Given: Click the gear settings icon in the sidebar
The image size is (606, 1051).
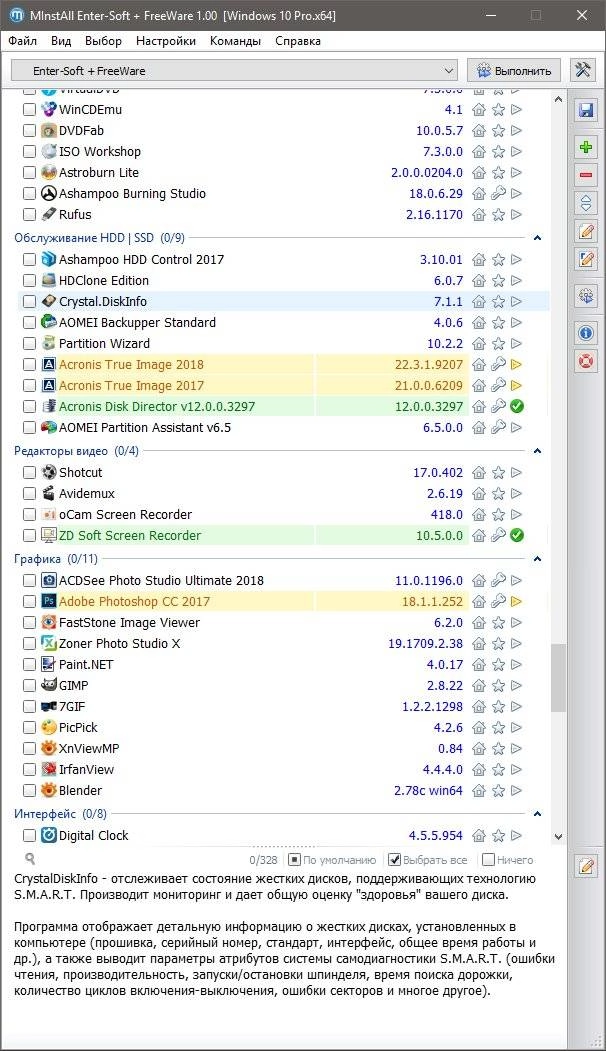Looking at the screenshot, I should [x=586, y=296].
